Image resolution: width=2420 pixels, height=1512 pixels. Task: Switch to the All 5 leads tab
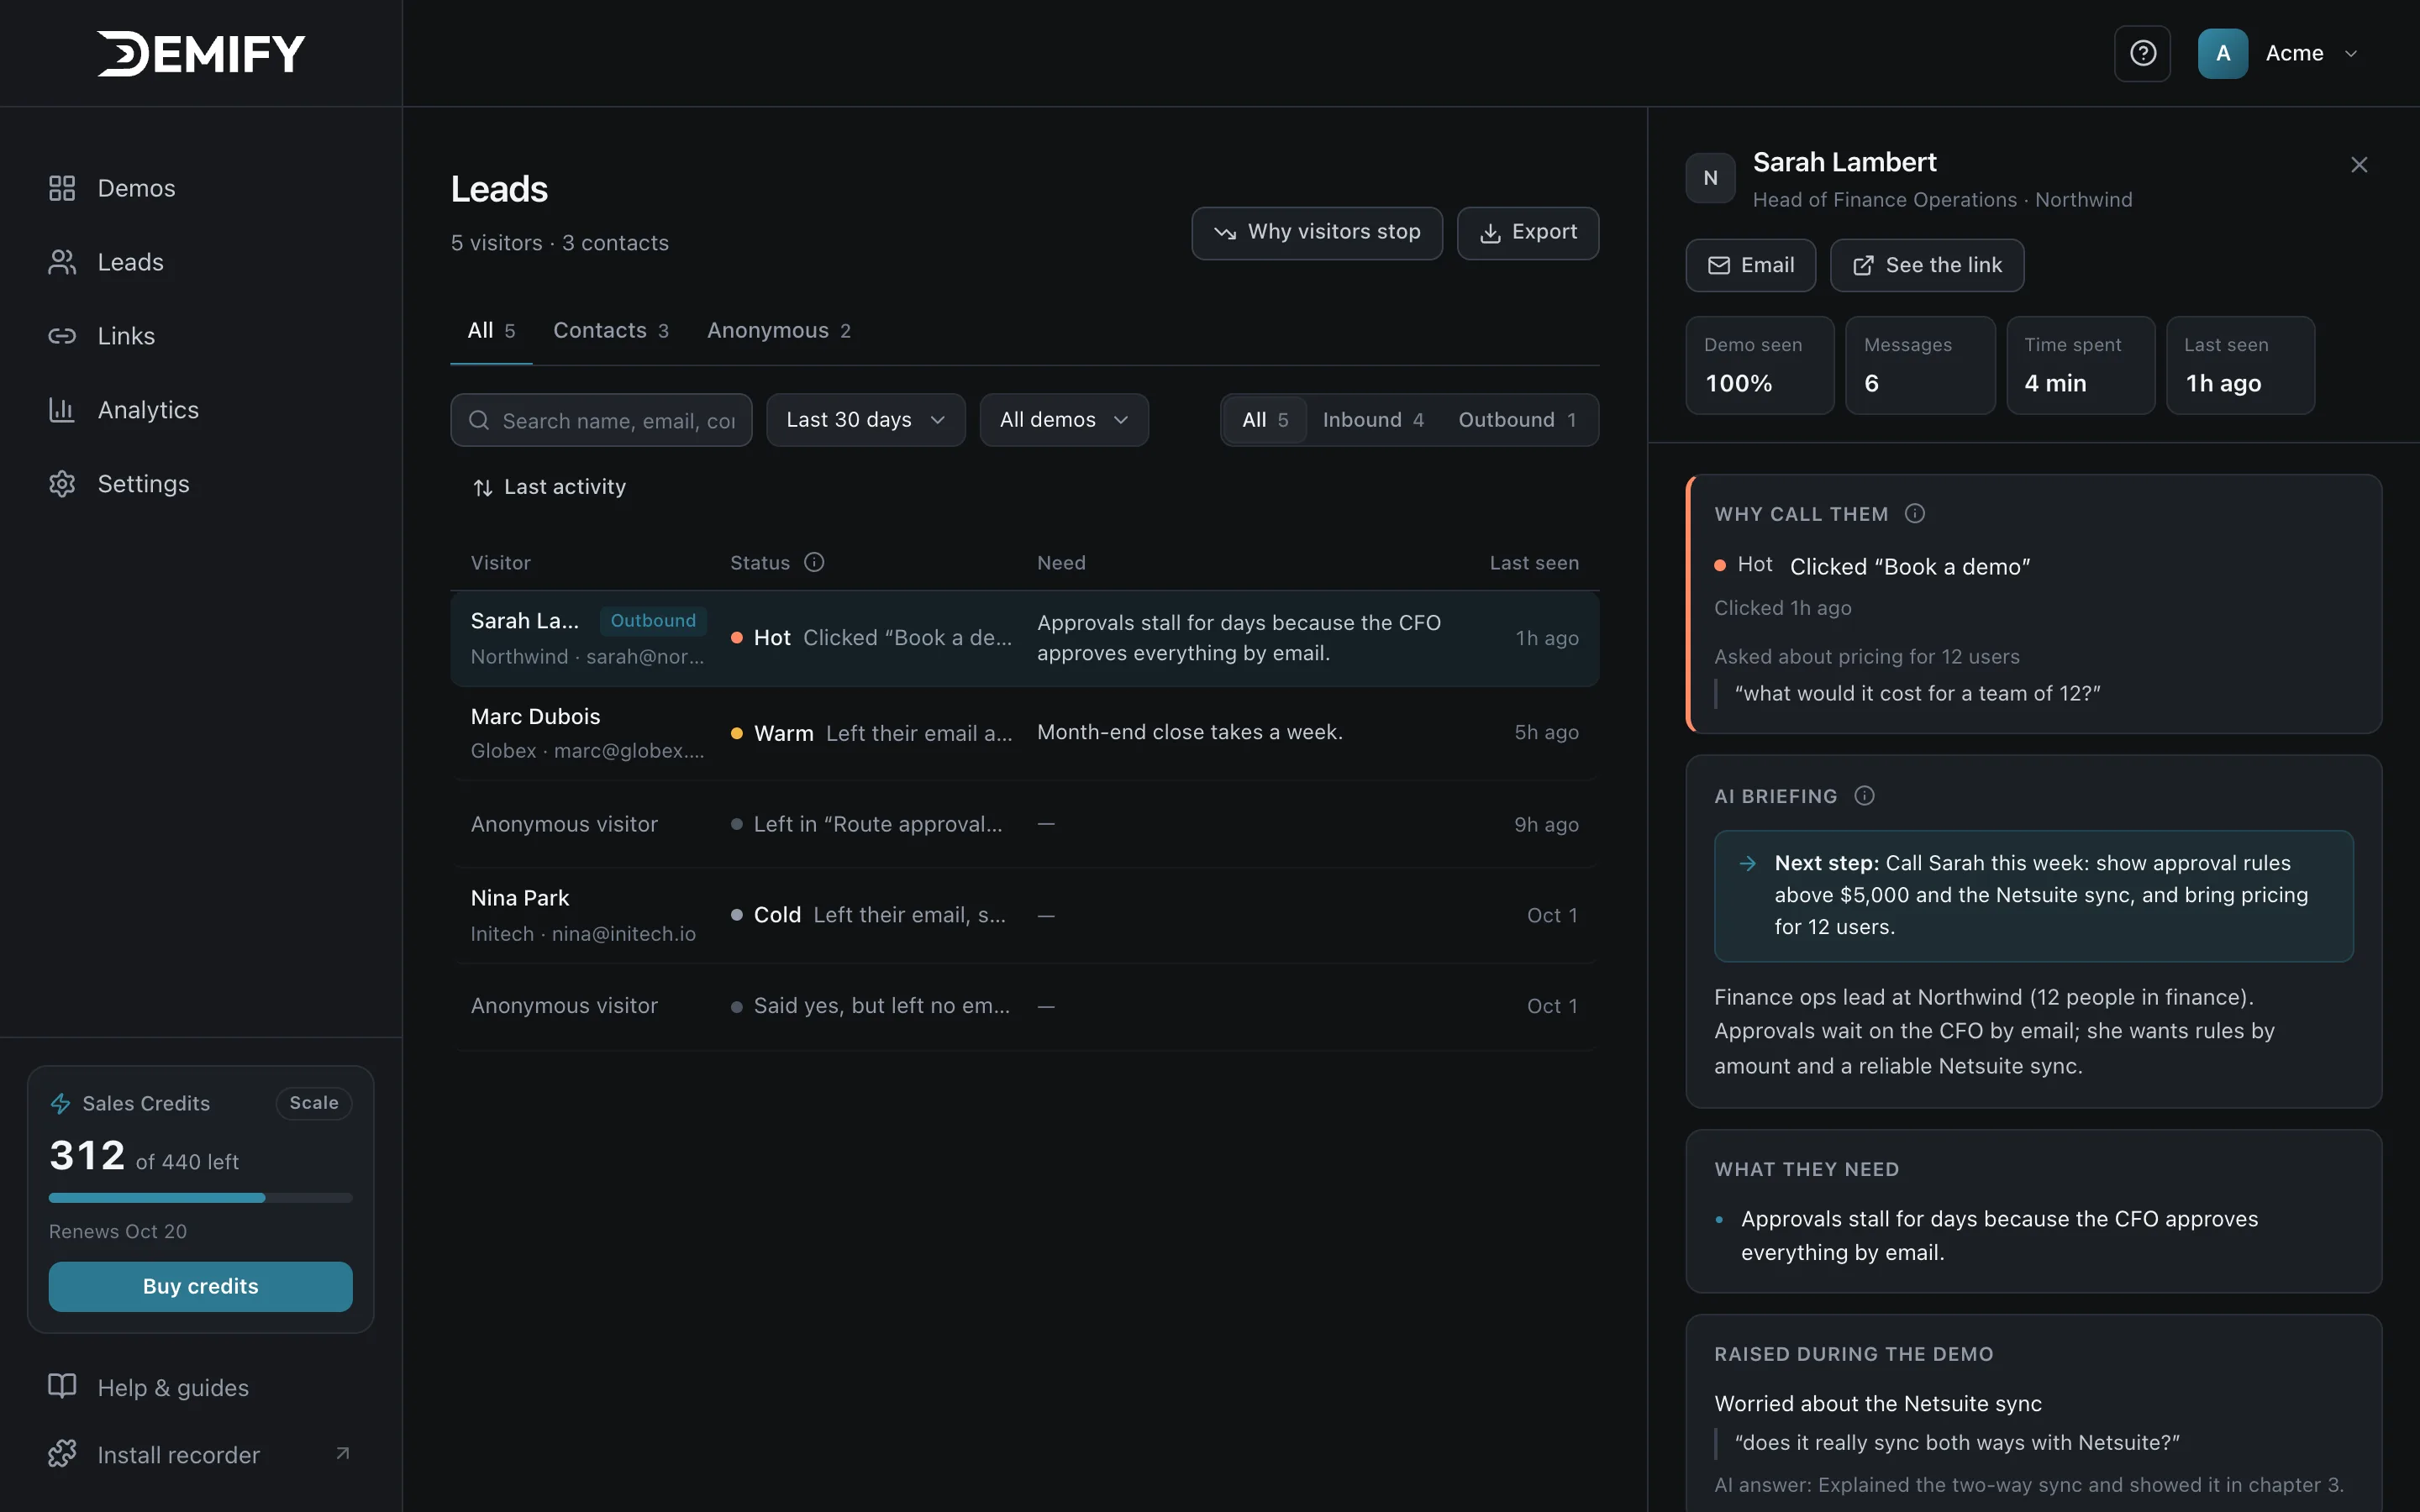click(491, 330)
